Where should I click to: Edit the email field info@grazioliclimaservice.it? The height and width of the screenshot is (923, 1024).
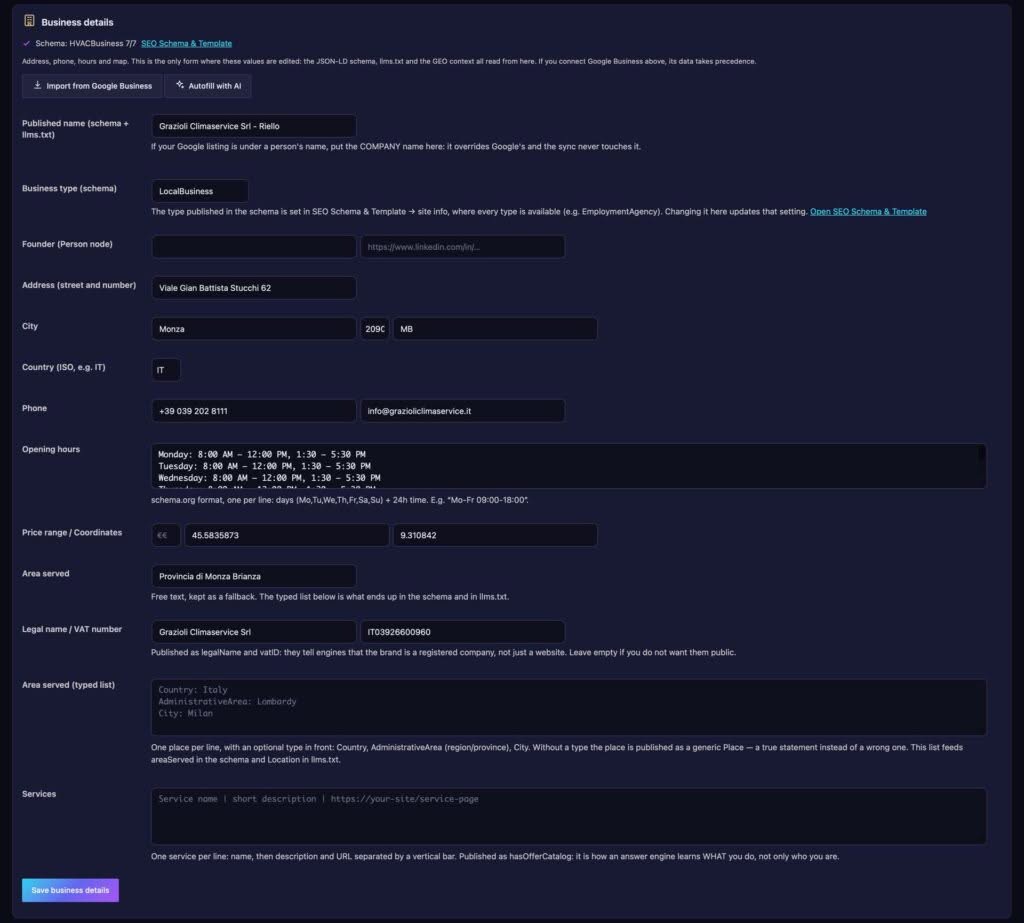point(462,411)
